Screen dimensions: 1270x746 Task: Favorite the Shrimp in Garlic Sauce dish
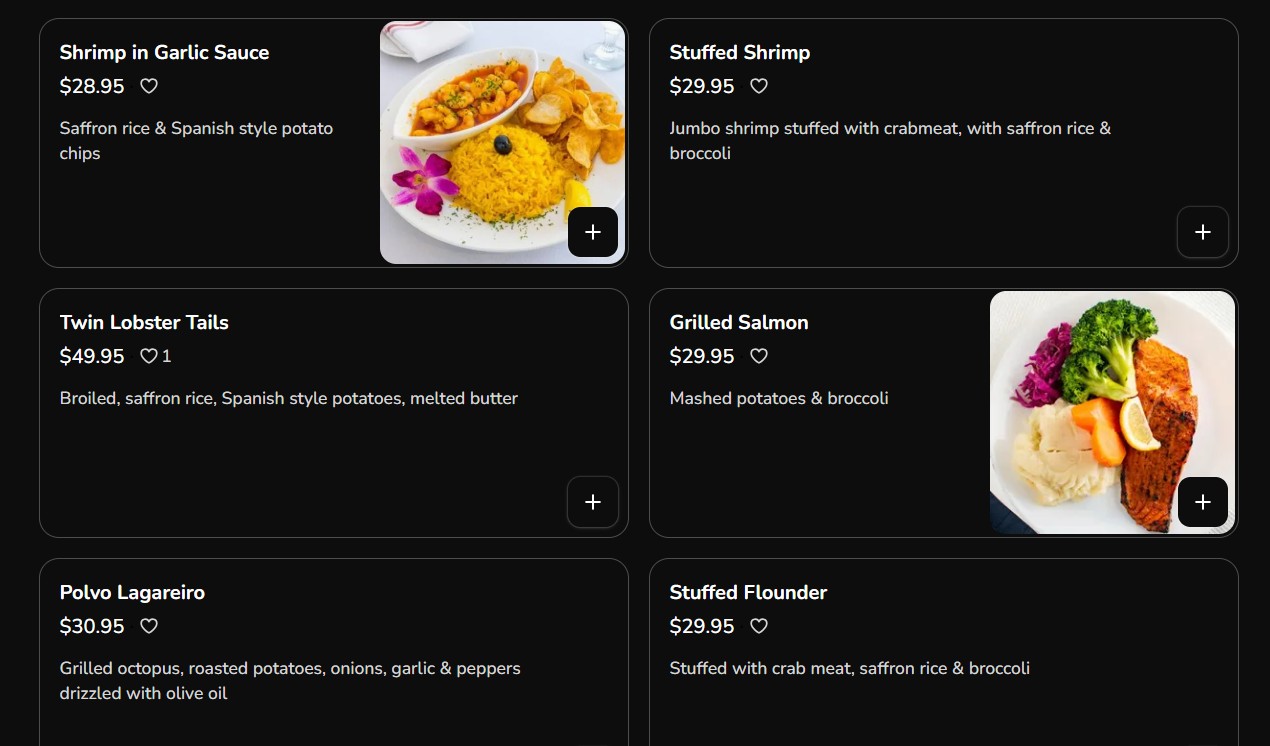coord(149,86)
